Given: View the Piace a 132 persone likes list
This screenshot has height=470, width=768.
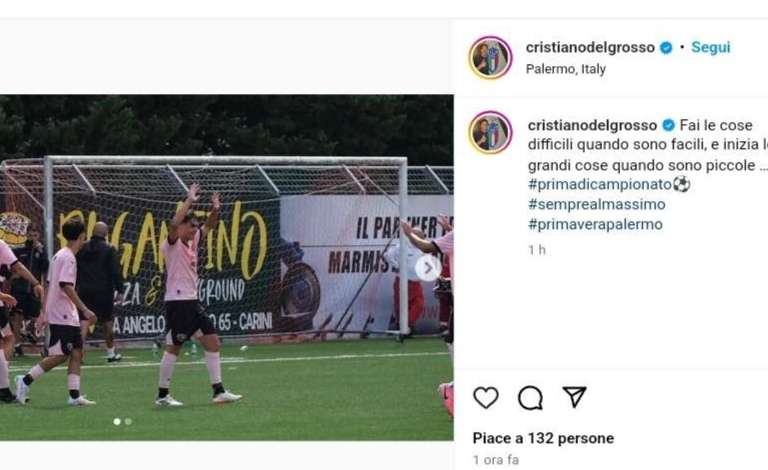Looking at the screenshot, I should coord(543,438).
